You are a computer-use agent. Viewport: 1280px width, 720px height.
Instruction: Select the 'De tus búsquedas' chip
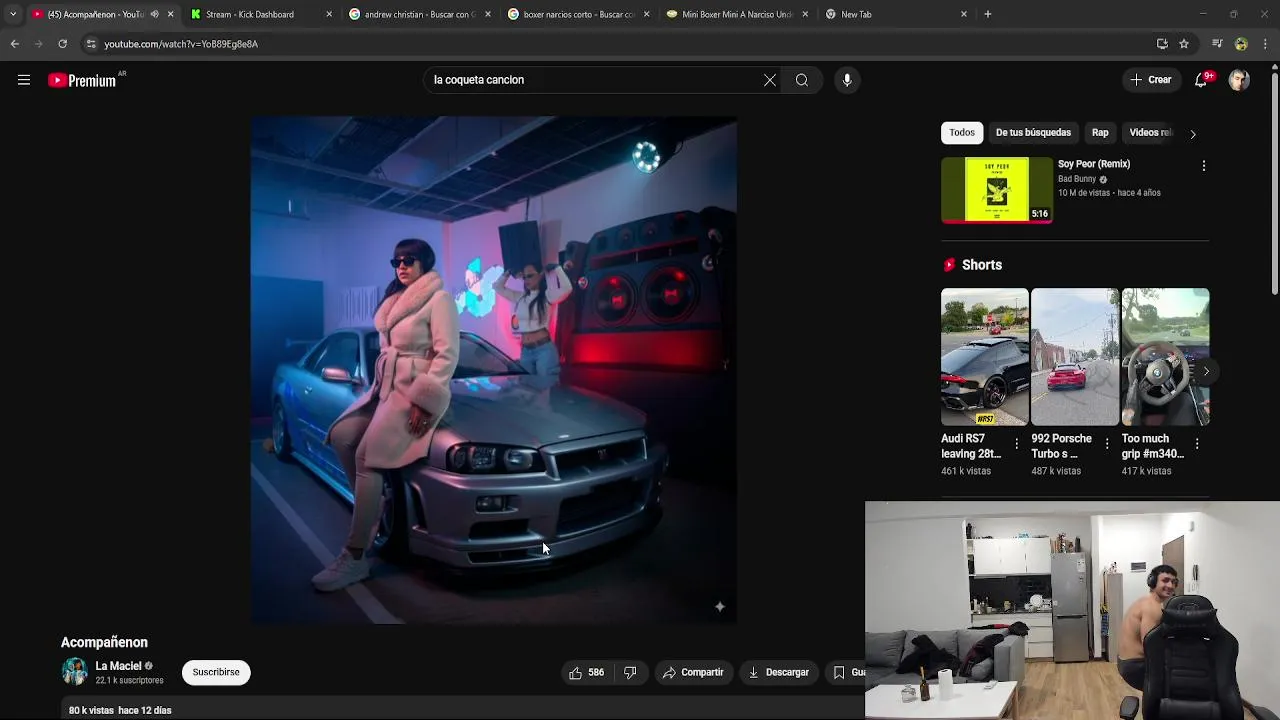click(x=1033, y=133)
